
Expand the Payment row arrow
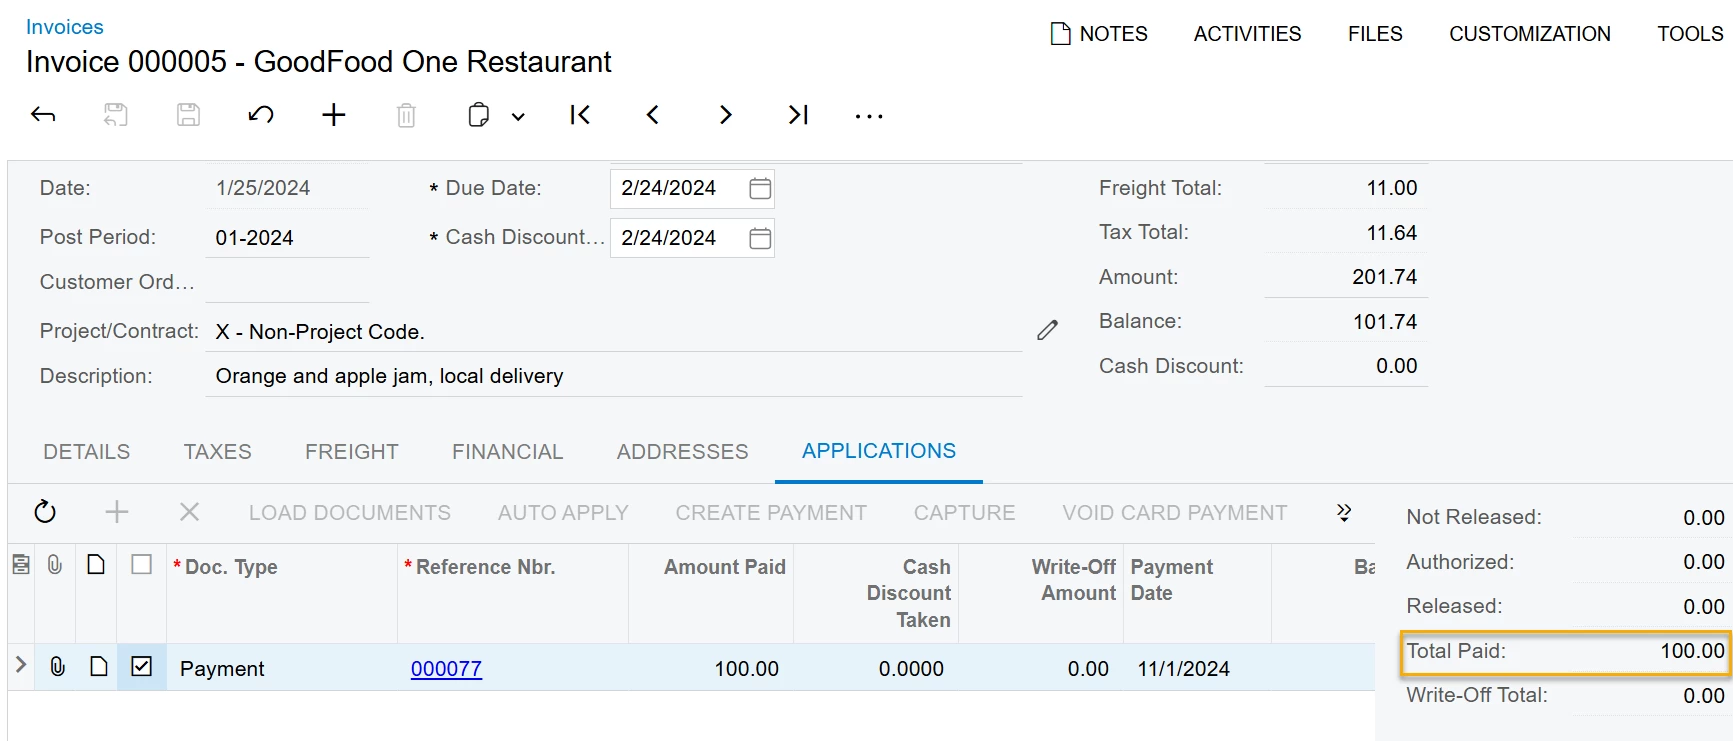point(21,665)
